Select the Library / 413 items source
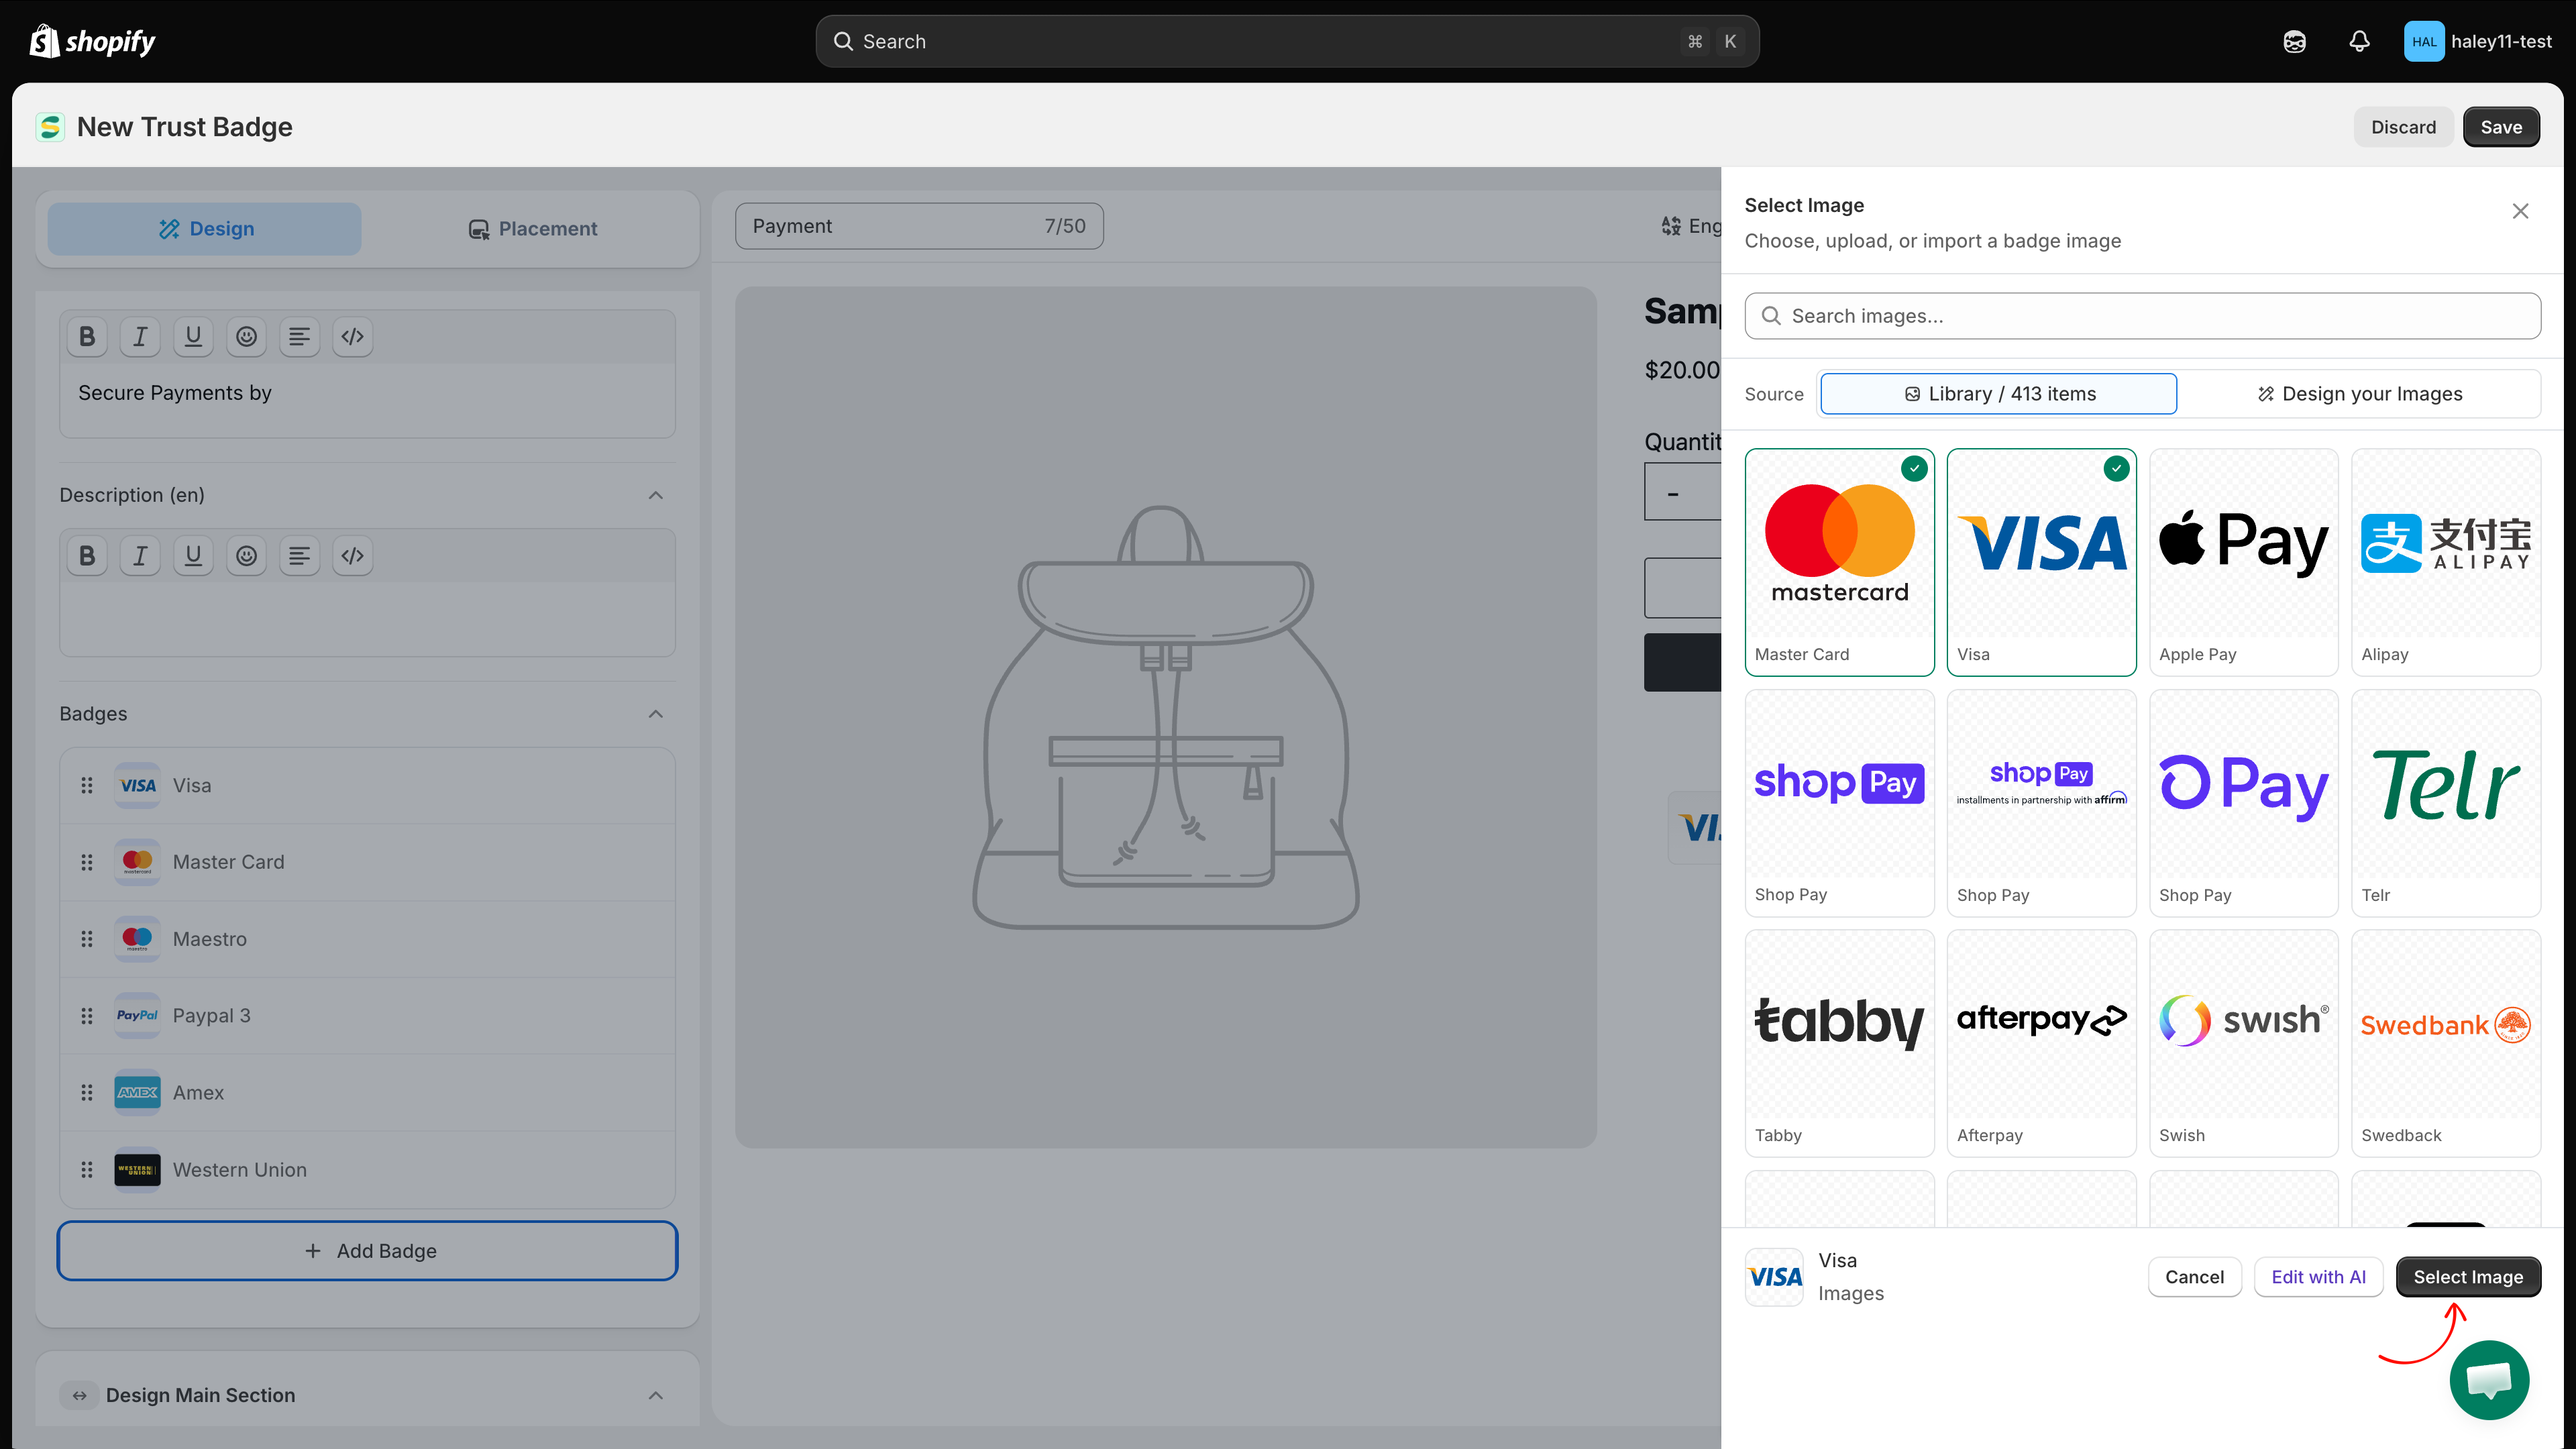This screenshot has width=2576, height=1449. point(1998,394)
